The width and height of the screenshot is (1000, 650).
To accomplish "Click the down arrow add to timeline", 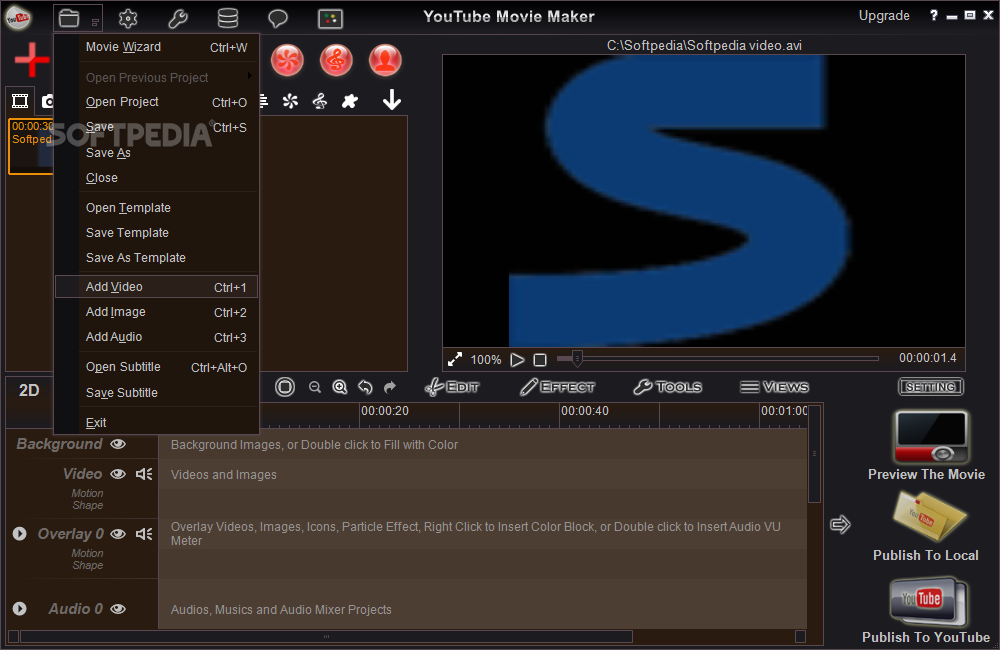I will tap(392, 100).
